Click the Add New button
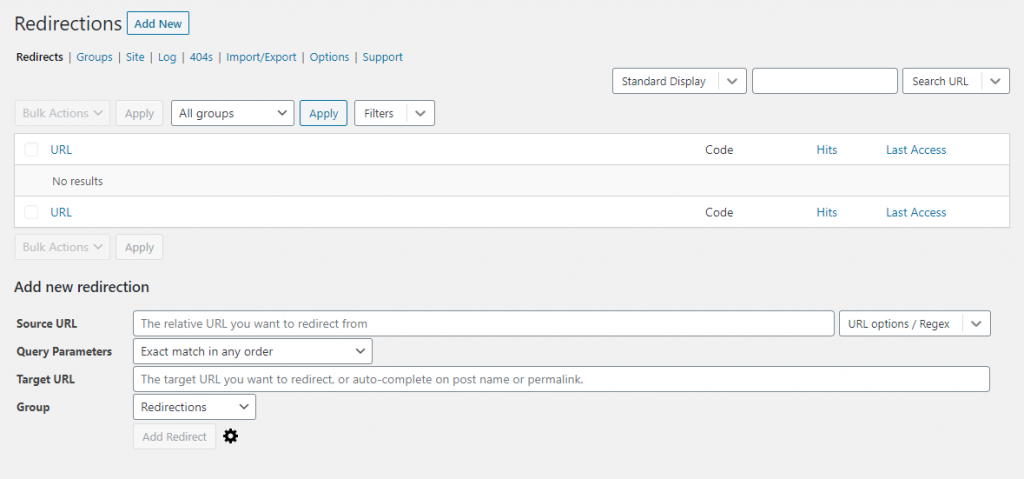1024x479 pixels. (158, 24)
